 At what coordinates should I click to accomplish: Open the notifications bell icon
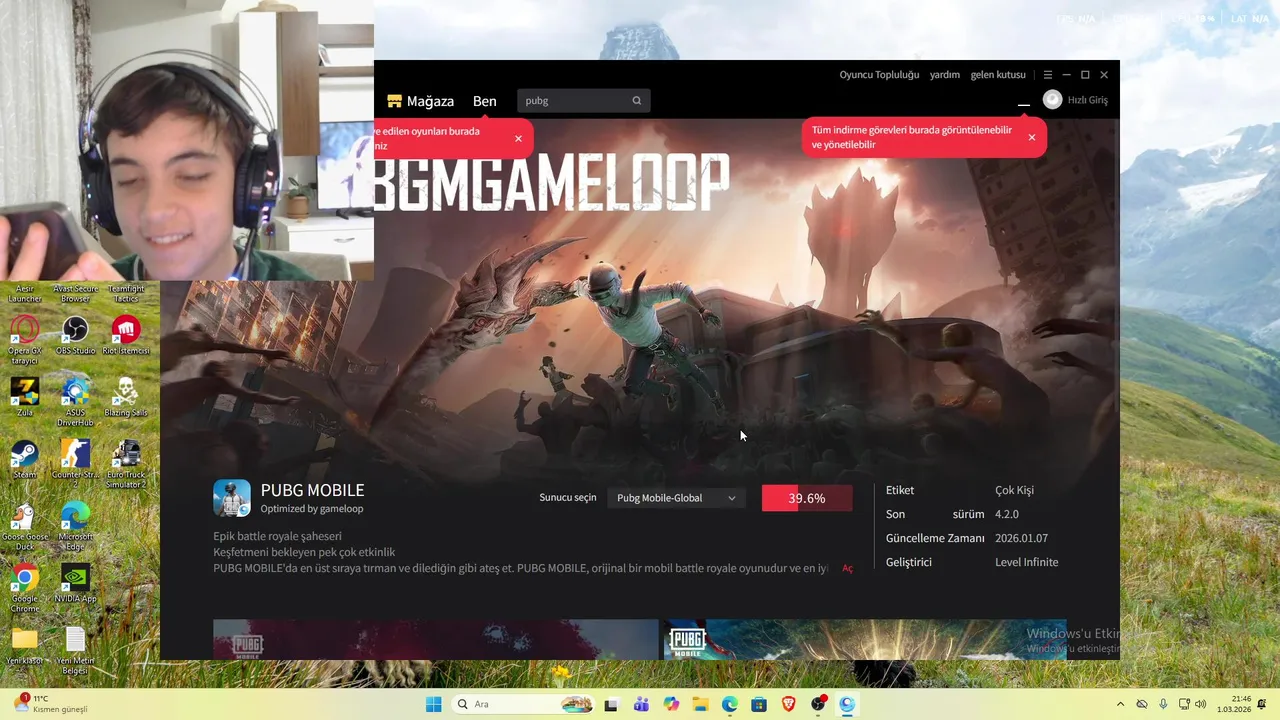click(1263, 704)
